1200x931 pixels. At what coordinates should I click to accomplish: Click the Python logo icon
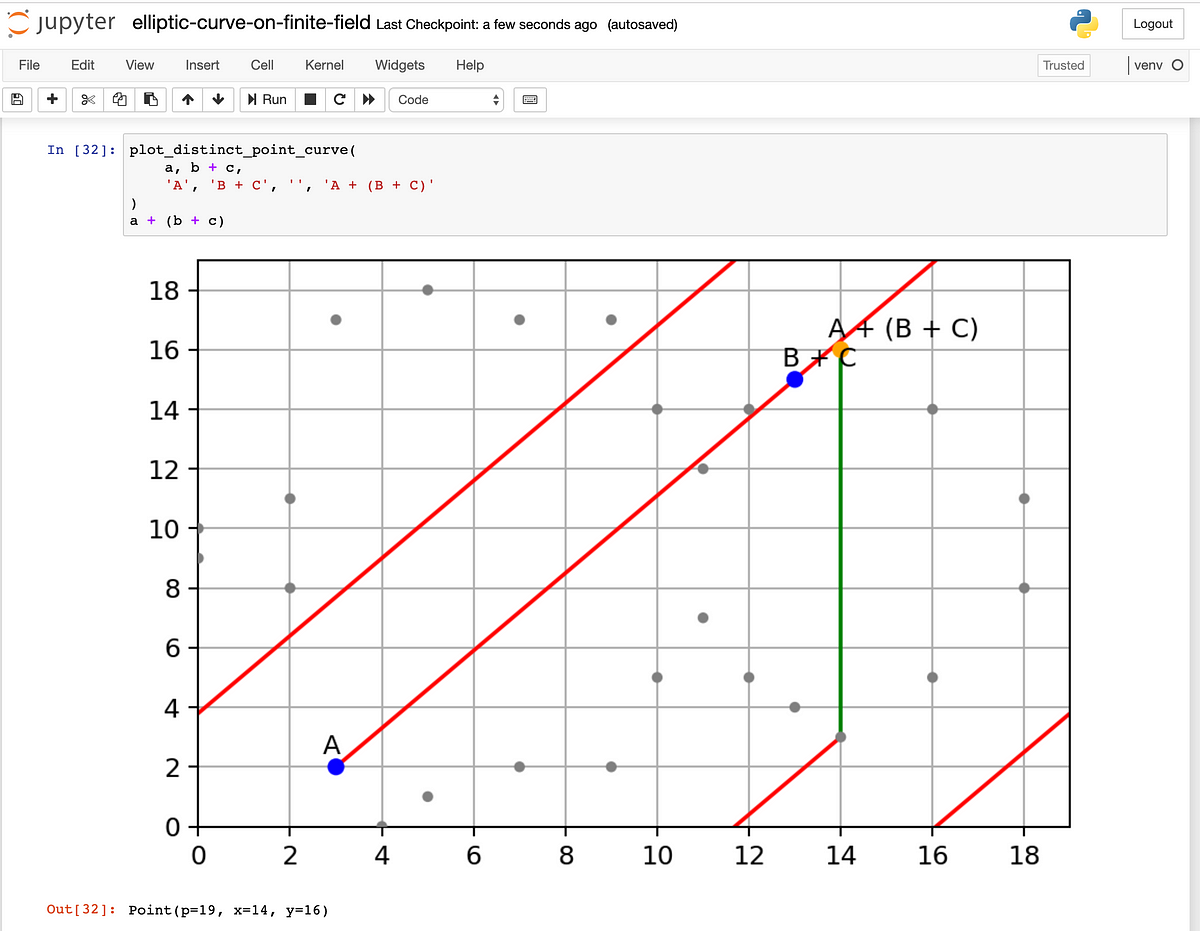(x=1084, y=23)
